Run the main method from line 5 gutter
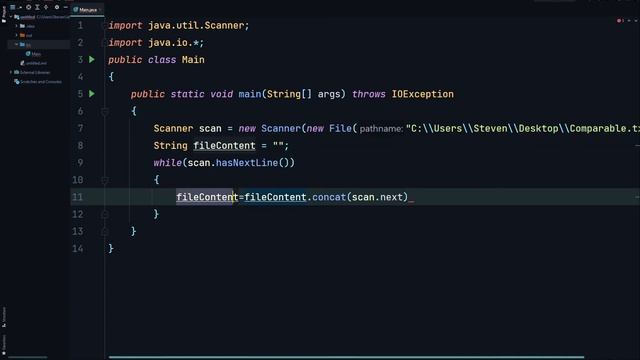Image resolution: width=640 pixels, height=360 pixels. pos(92,94)
